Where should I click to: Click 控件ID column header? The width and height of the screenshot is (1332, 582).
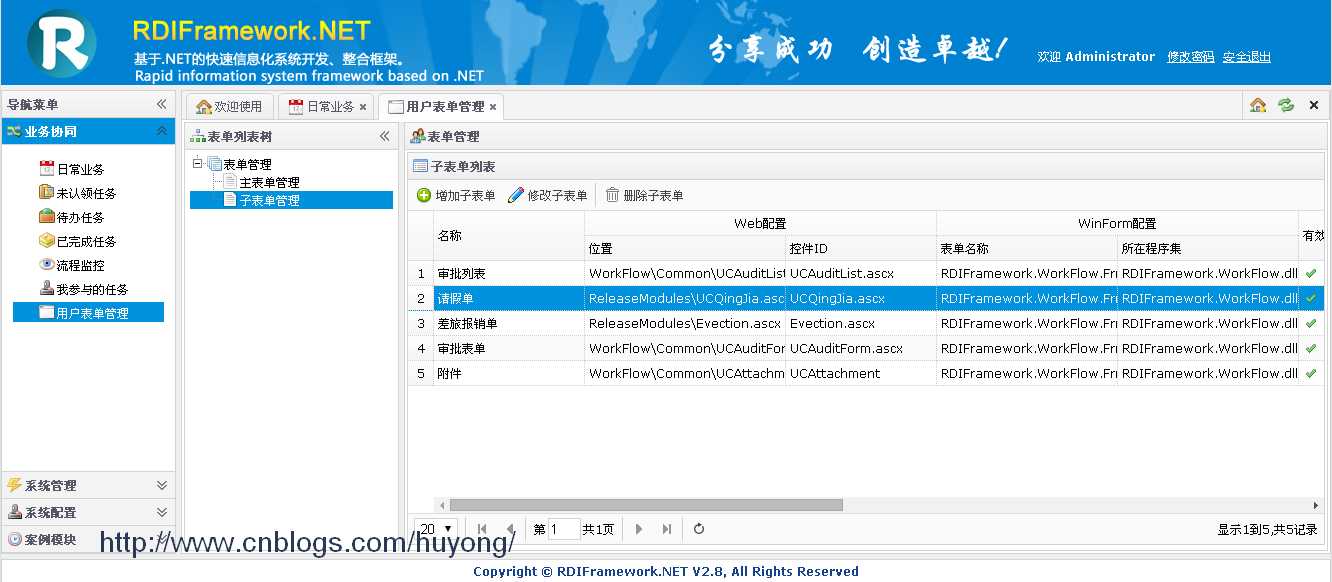(x=861, y=248)
